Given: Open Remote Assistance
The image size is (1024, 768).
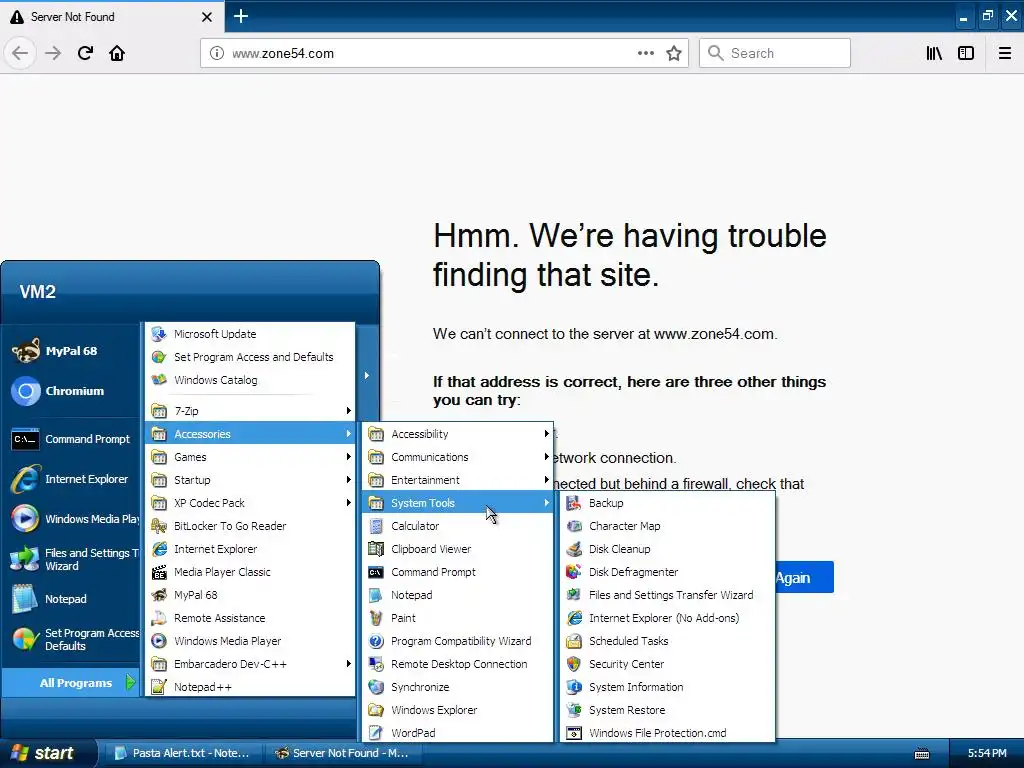Looking at the screenshot, I should [x=251, y=618].
